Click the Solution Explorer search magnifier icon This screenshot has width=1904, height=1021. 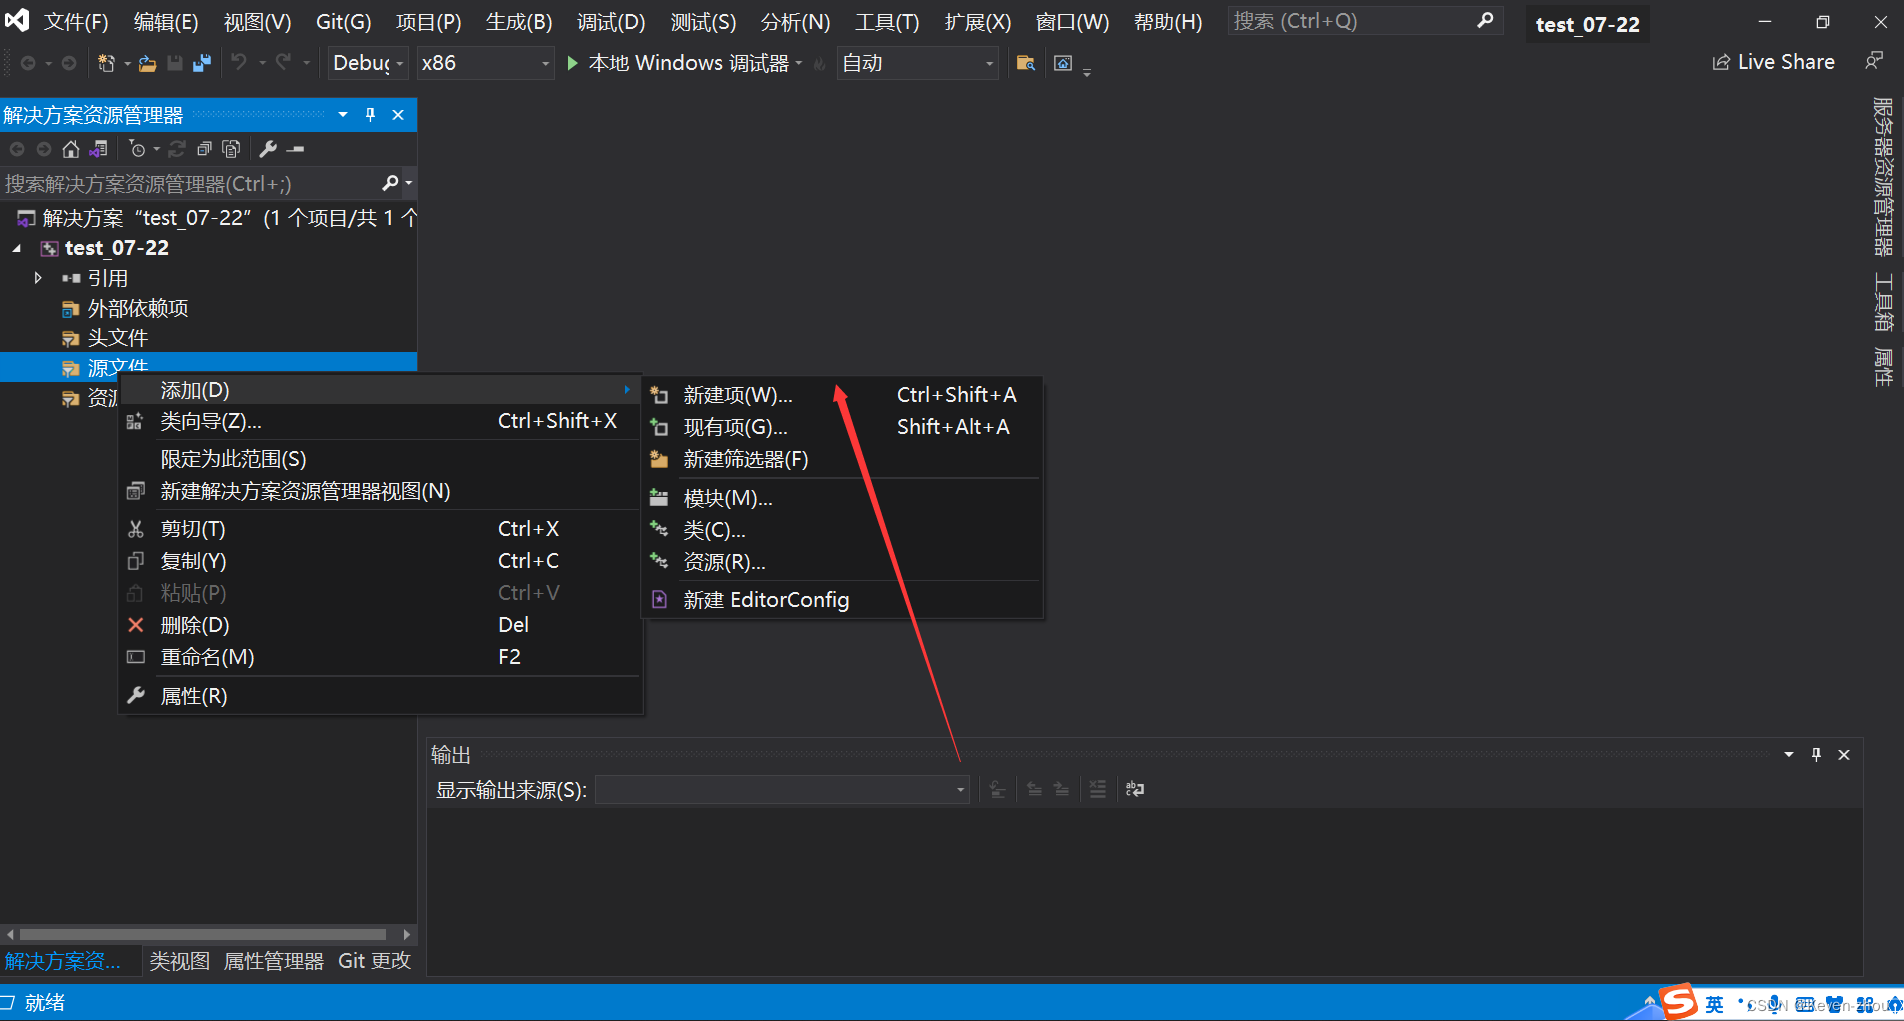coord(391,183)
